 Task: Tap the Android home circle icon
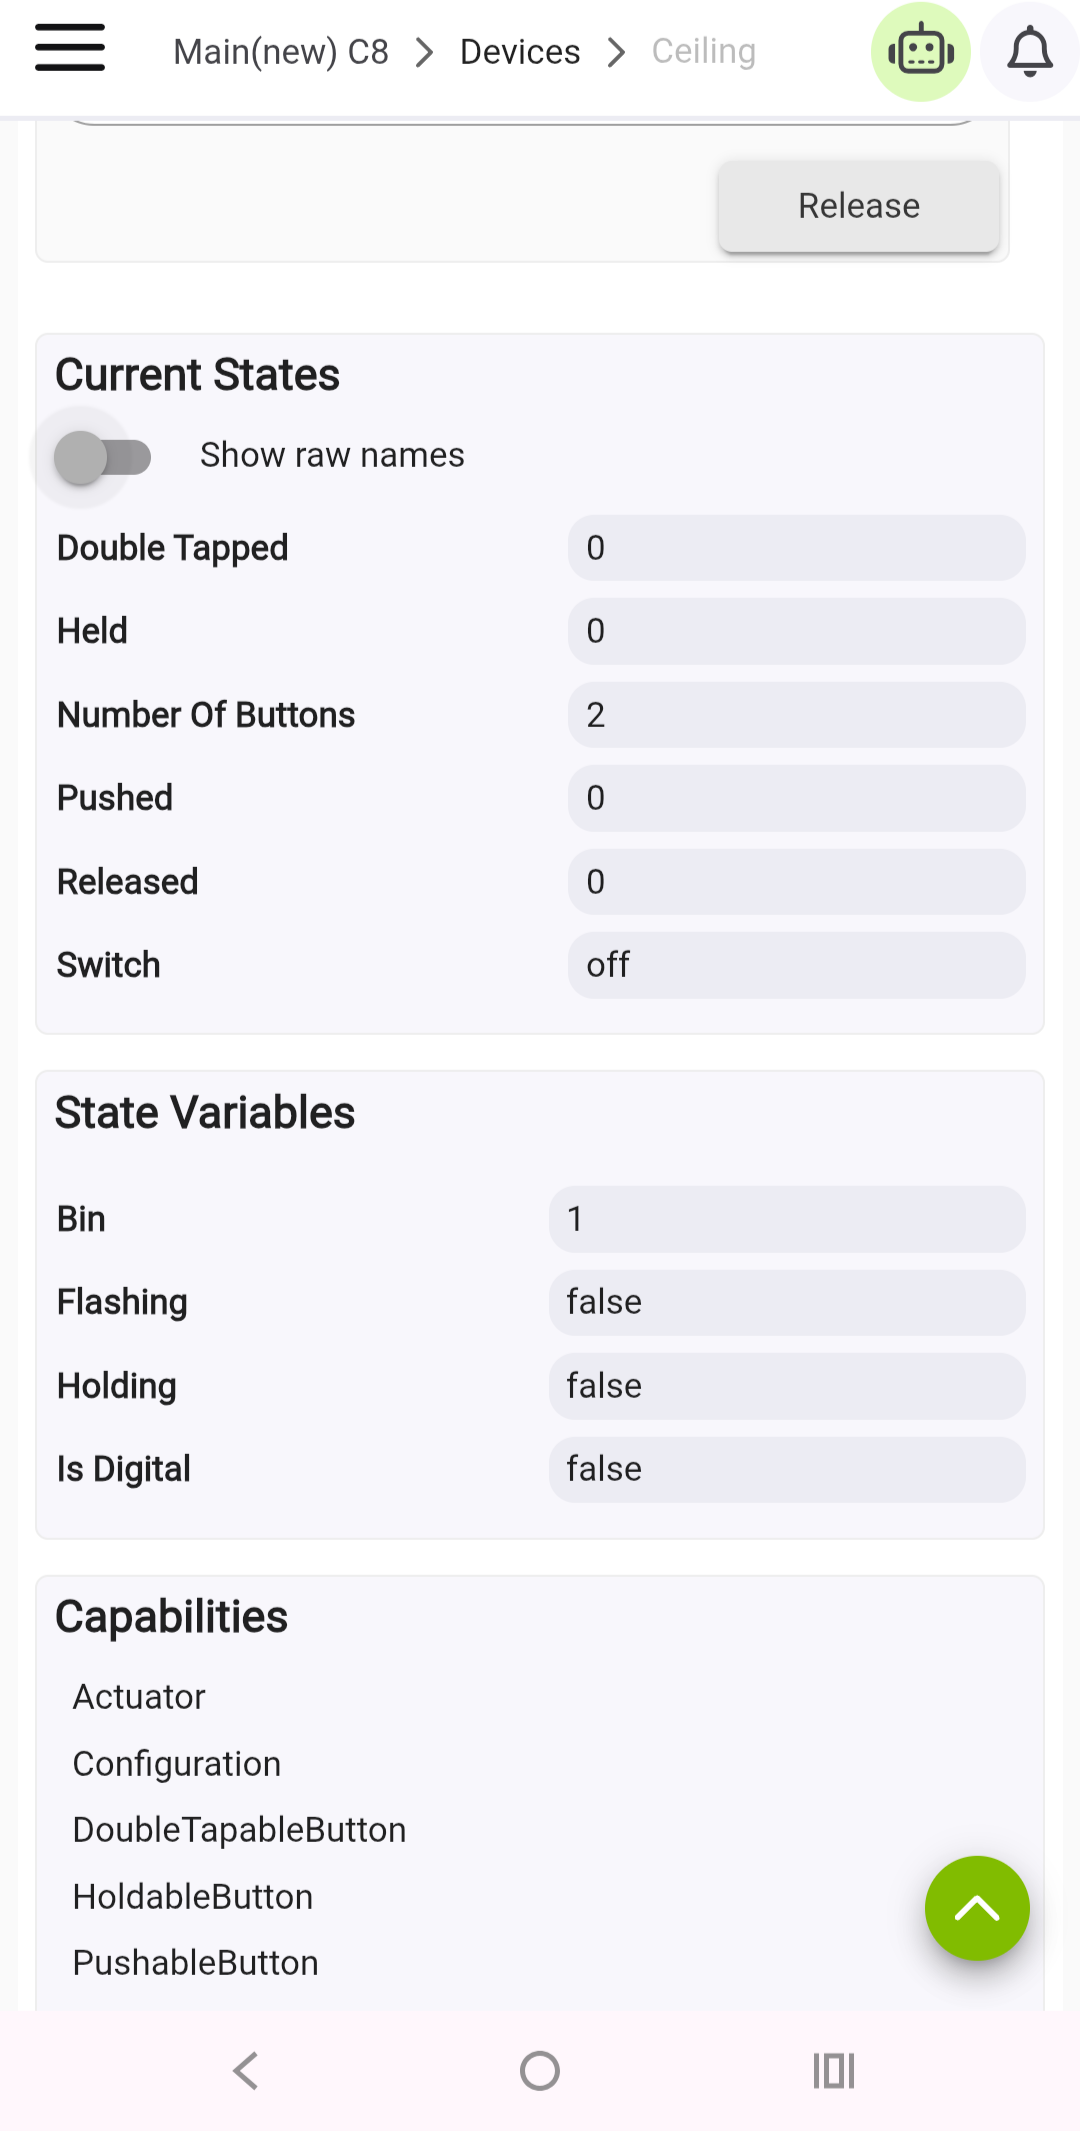(540, 2070)
